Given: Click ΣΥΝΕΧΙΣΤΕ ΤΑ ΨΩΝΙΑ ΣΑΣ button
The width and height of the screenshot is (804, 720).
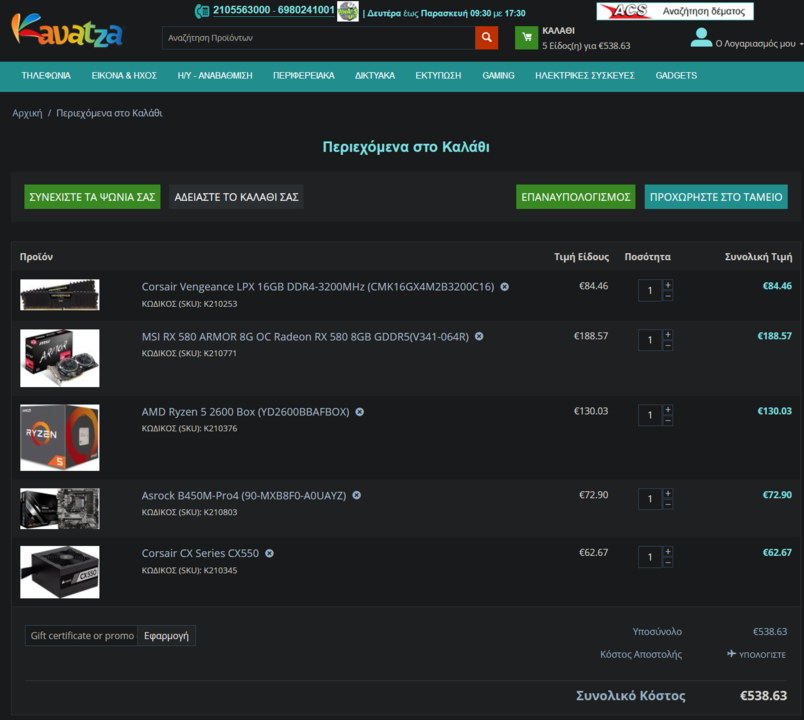Looking at the screenshot, I should [x=92, y=197].
